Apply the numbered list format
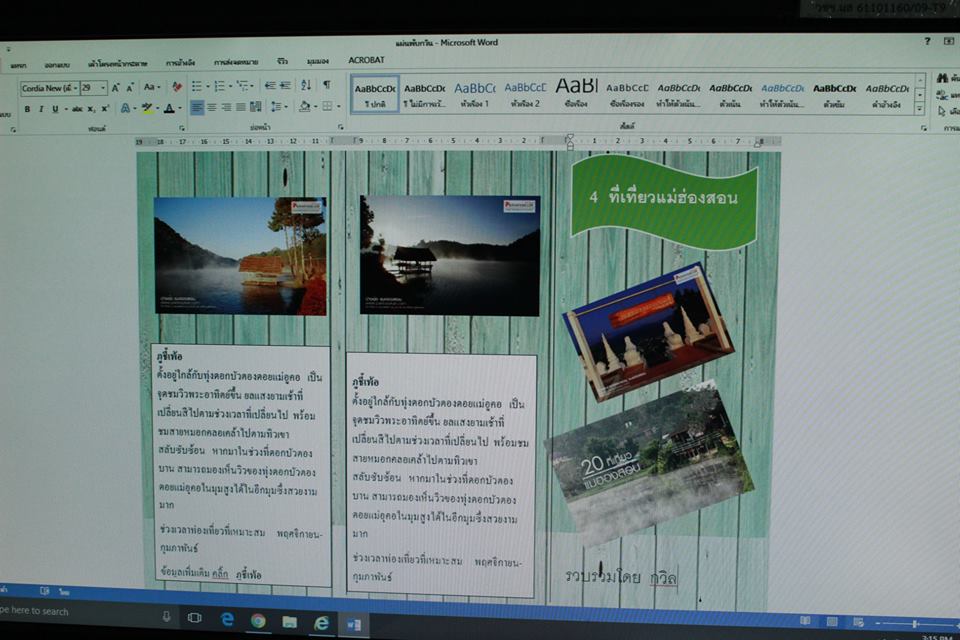 click(219, 86)
